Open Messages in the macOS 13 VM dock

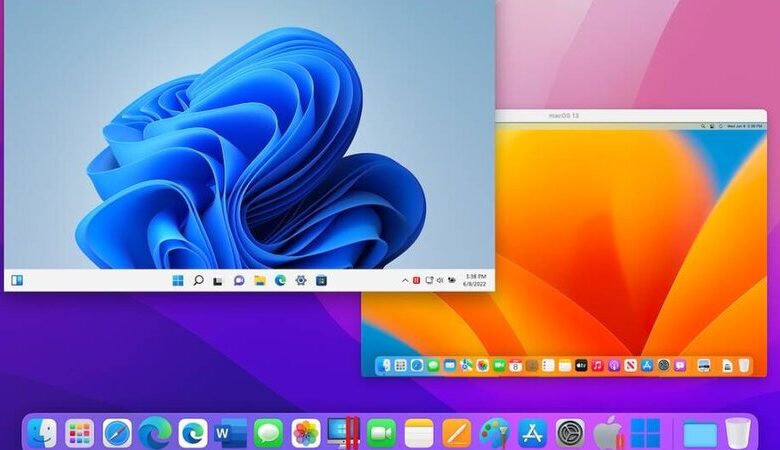click(433, 365)
